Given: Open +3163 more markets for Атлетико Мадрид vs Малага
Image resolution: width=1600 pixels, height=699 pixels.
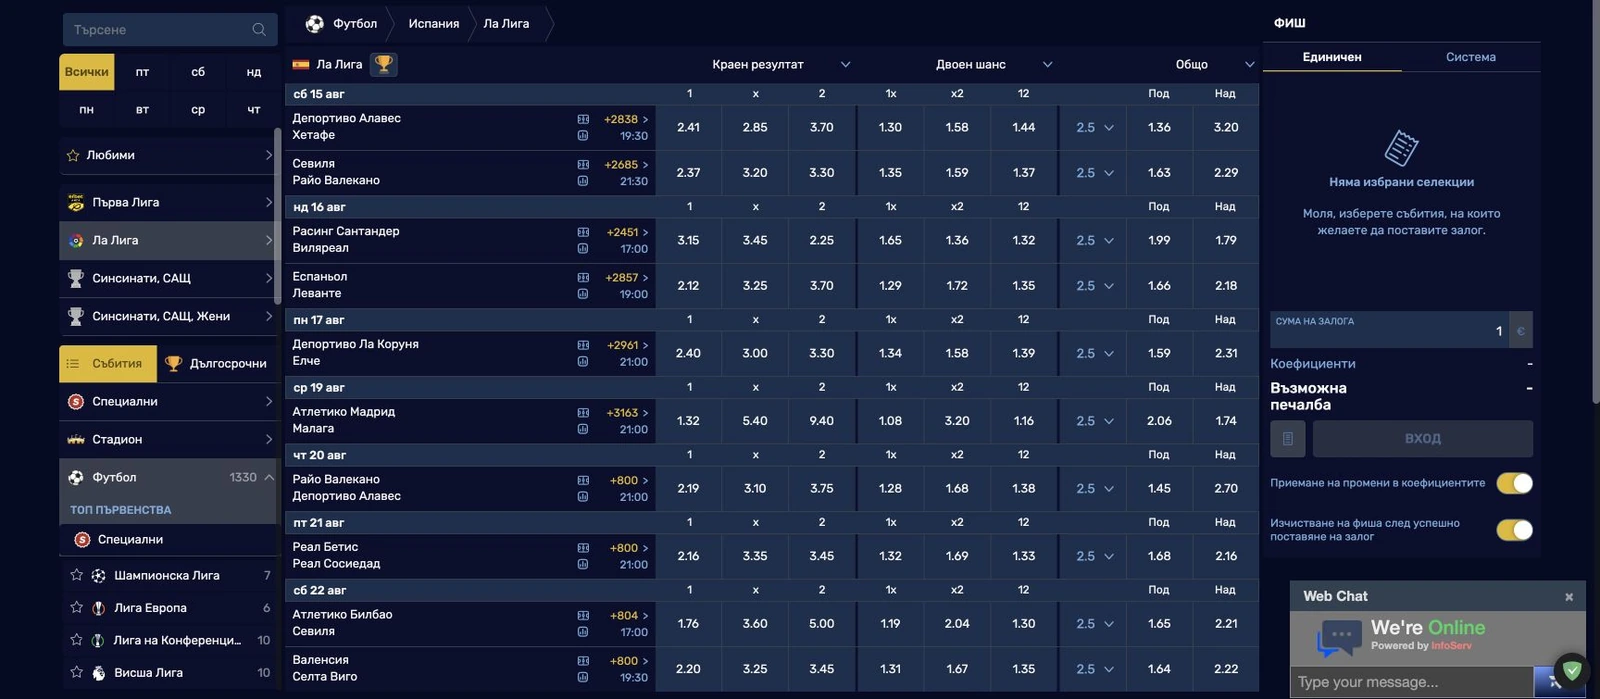Looking at the screenshot, I should [x=627, y=413].
